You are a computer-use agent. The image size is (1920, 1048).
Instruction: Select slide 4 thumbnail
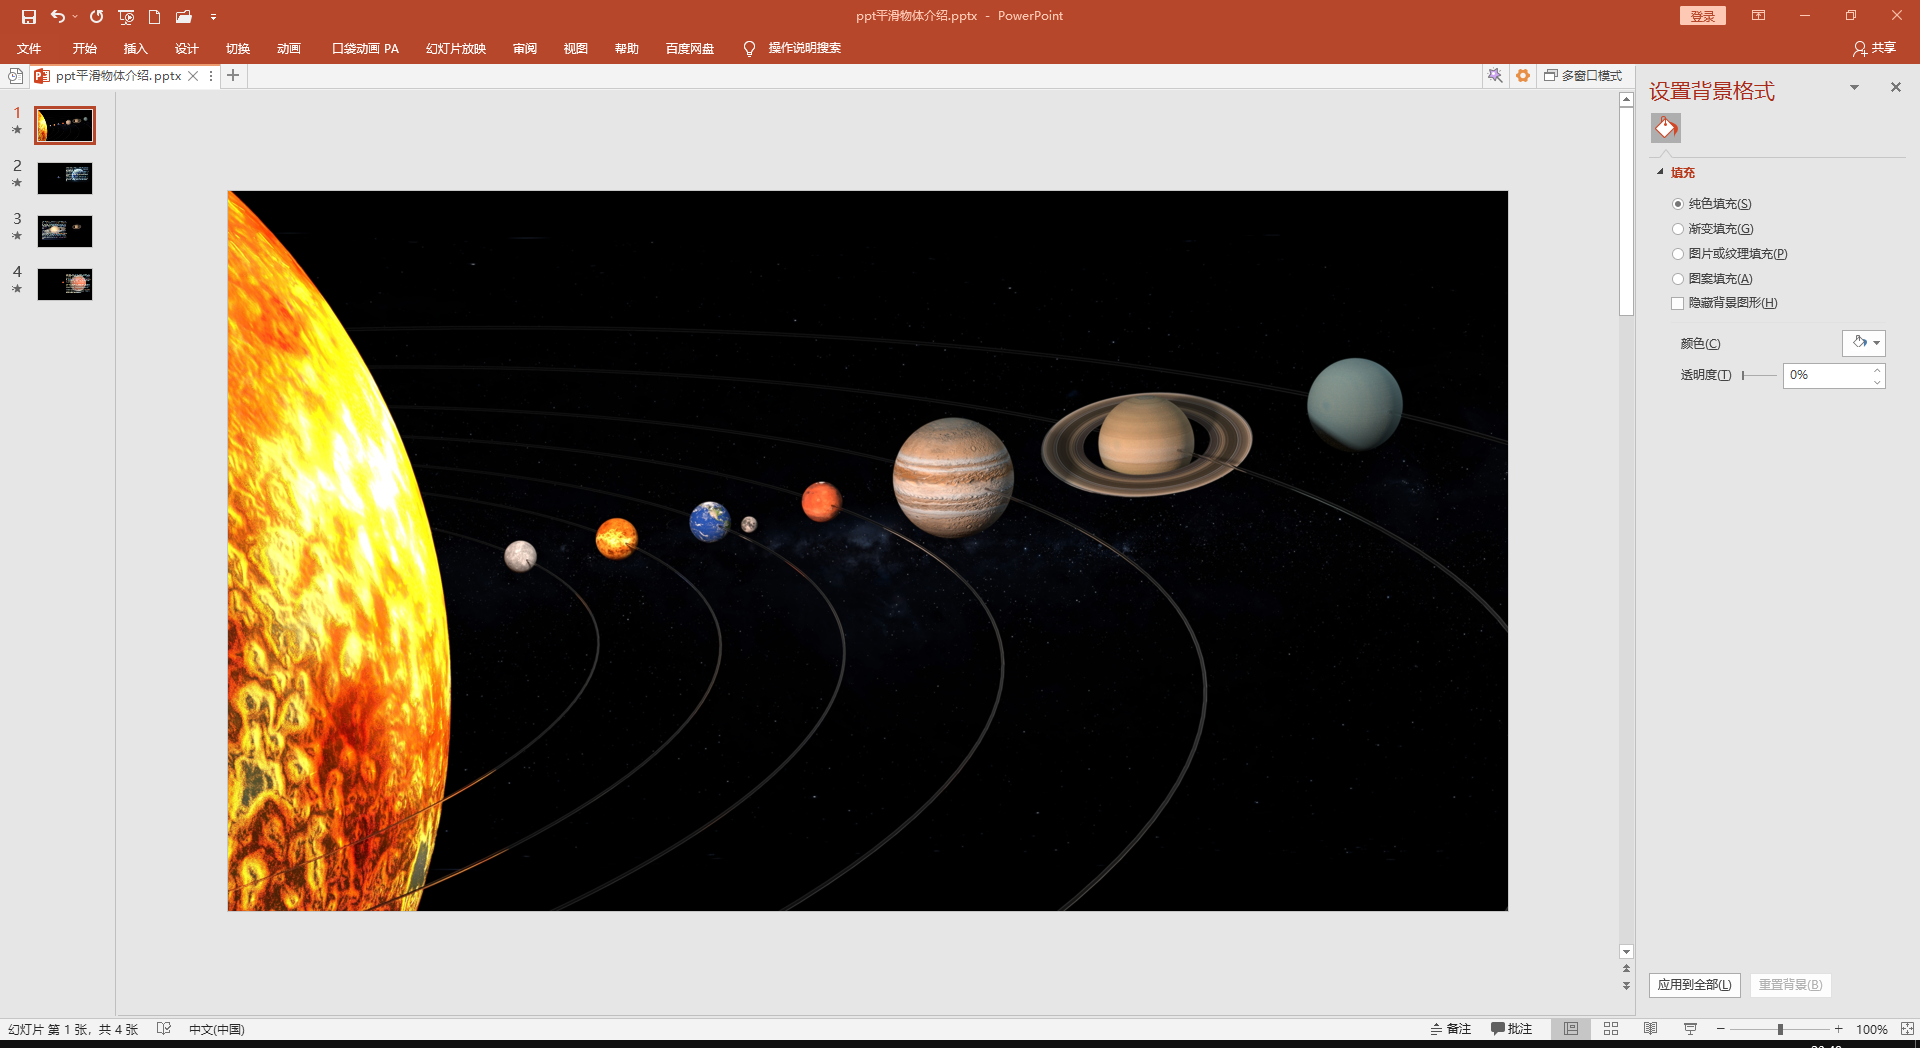[x=65, y=285]
